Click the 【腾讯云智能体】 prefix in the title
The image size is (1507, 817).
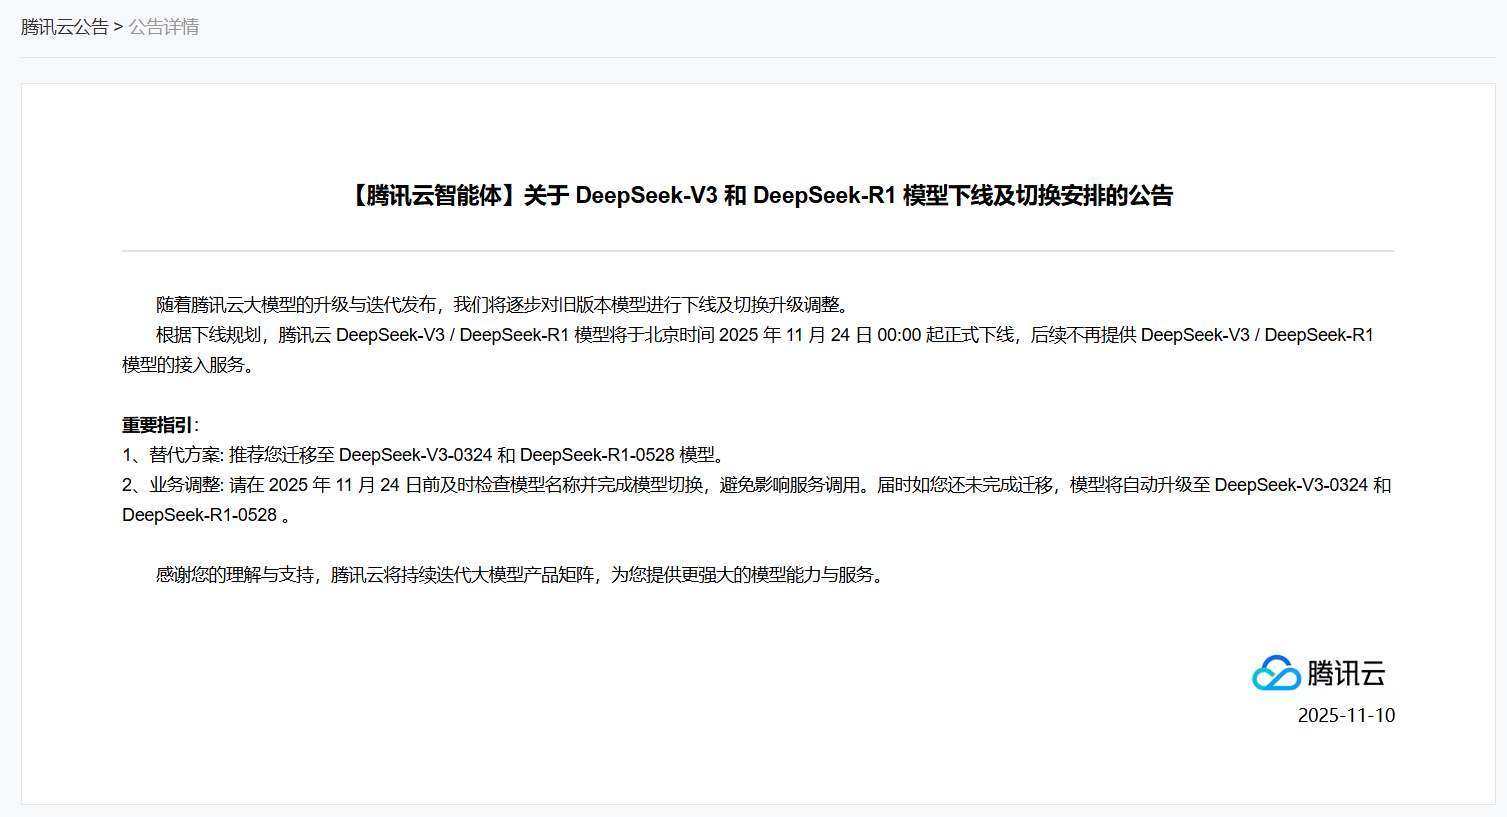tap(432, 195)
